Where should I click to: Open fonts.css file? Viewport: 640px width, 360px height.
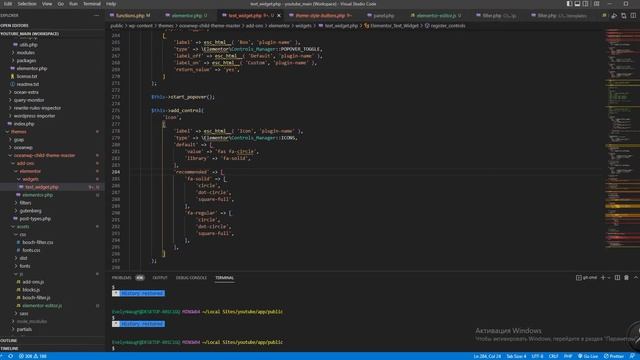click(31, 250)
